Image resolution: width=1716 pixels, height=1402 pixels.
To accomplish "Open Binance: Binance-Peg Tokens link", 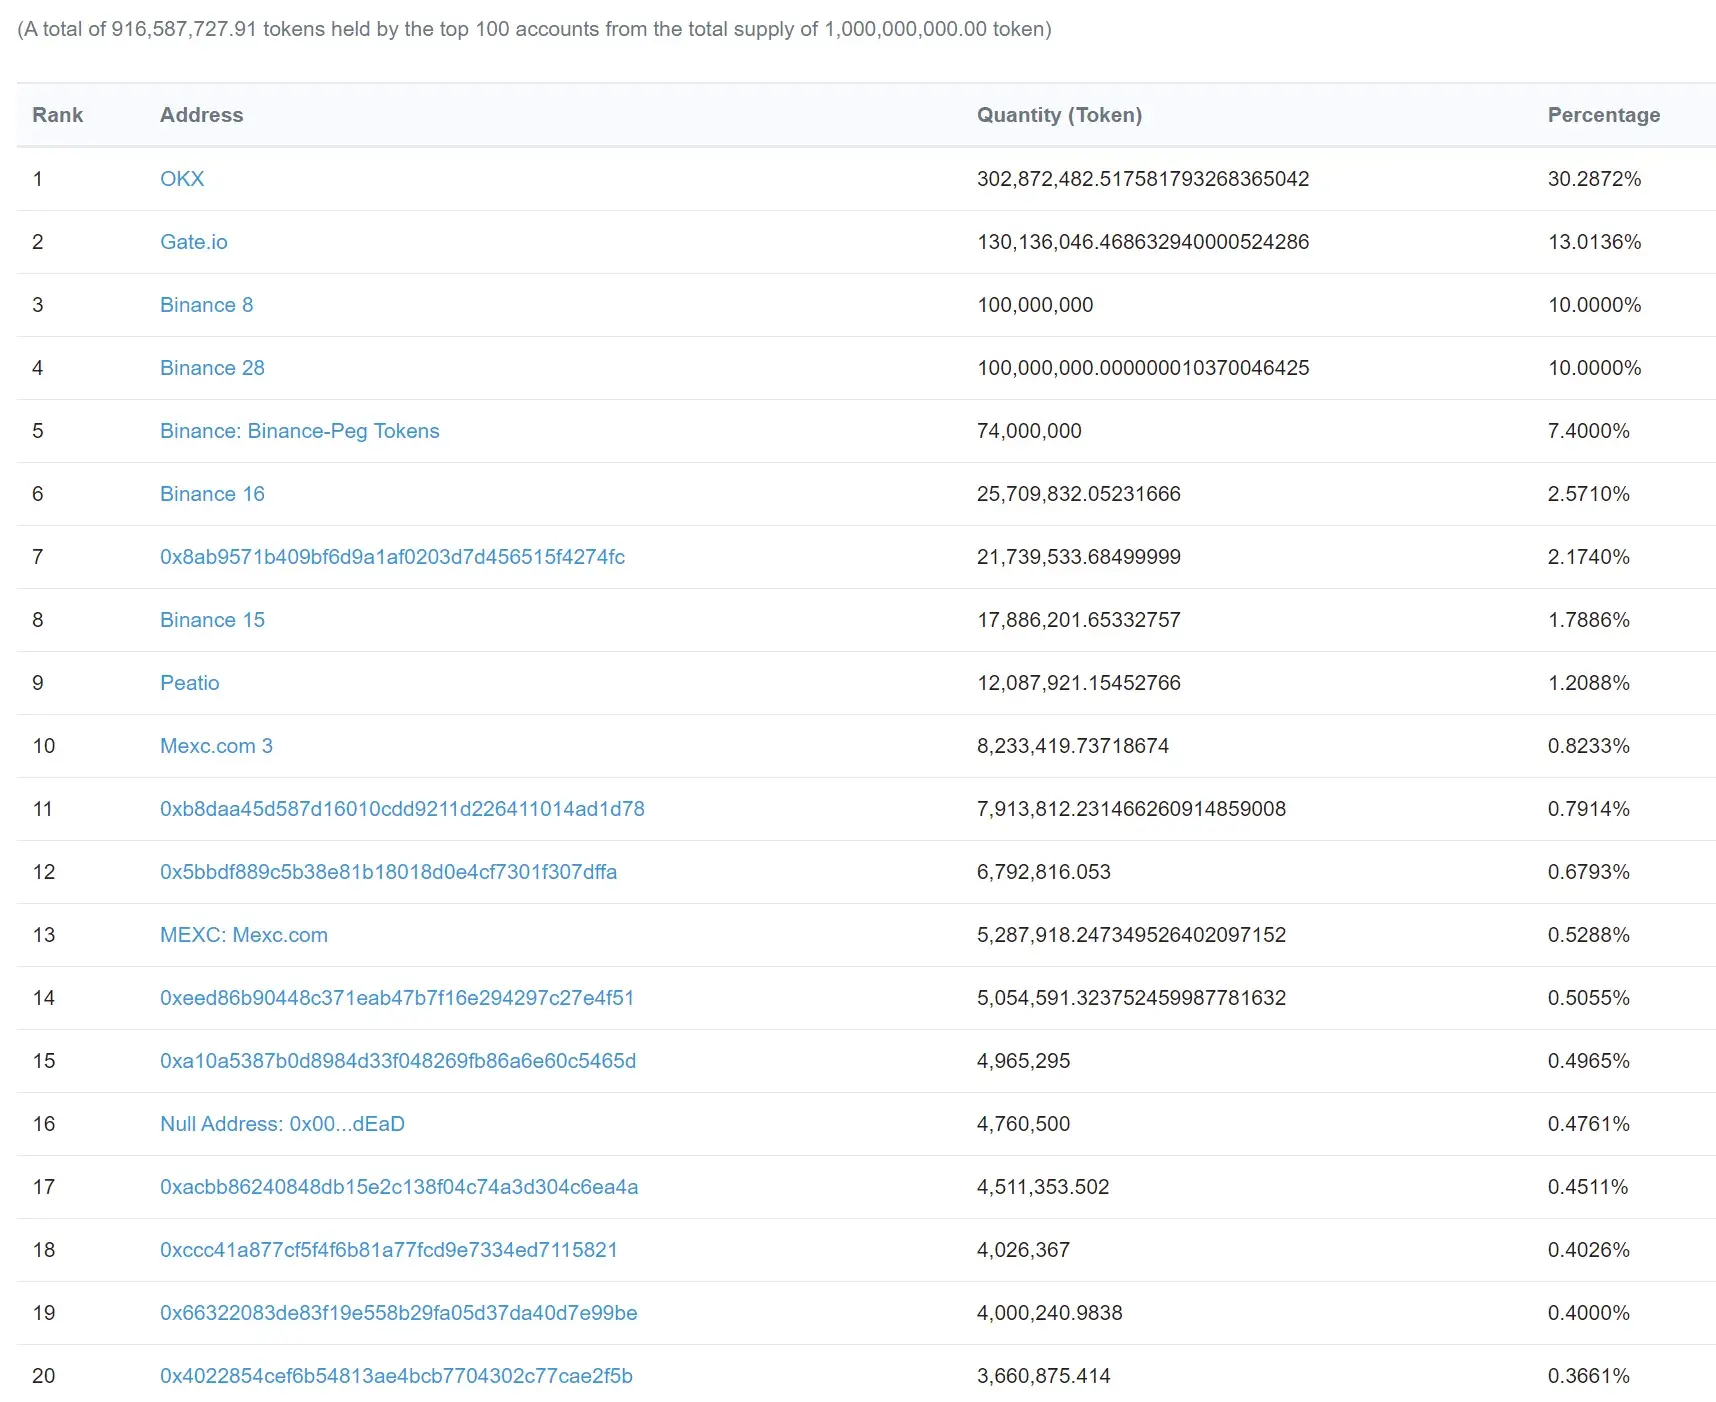I will (300, 431).
